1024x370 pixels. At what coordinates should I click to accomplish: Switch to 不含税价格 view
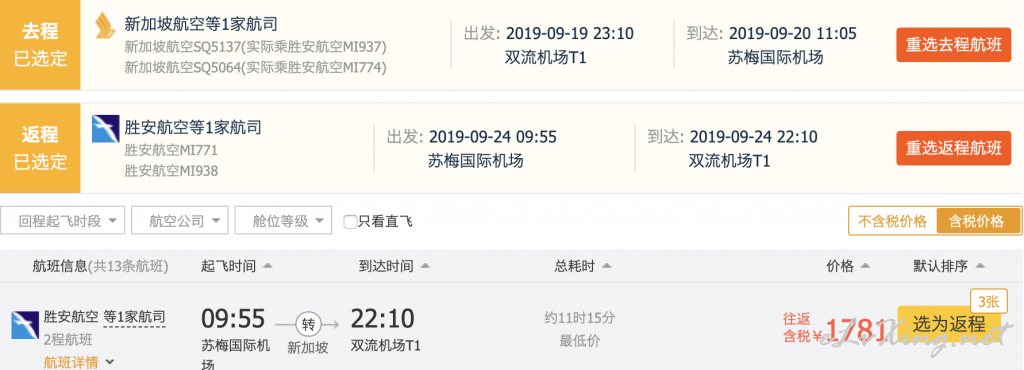892,221
